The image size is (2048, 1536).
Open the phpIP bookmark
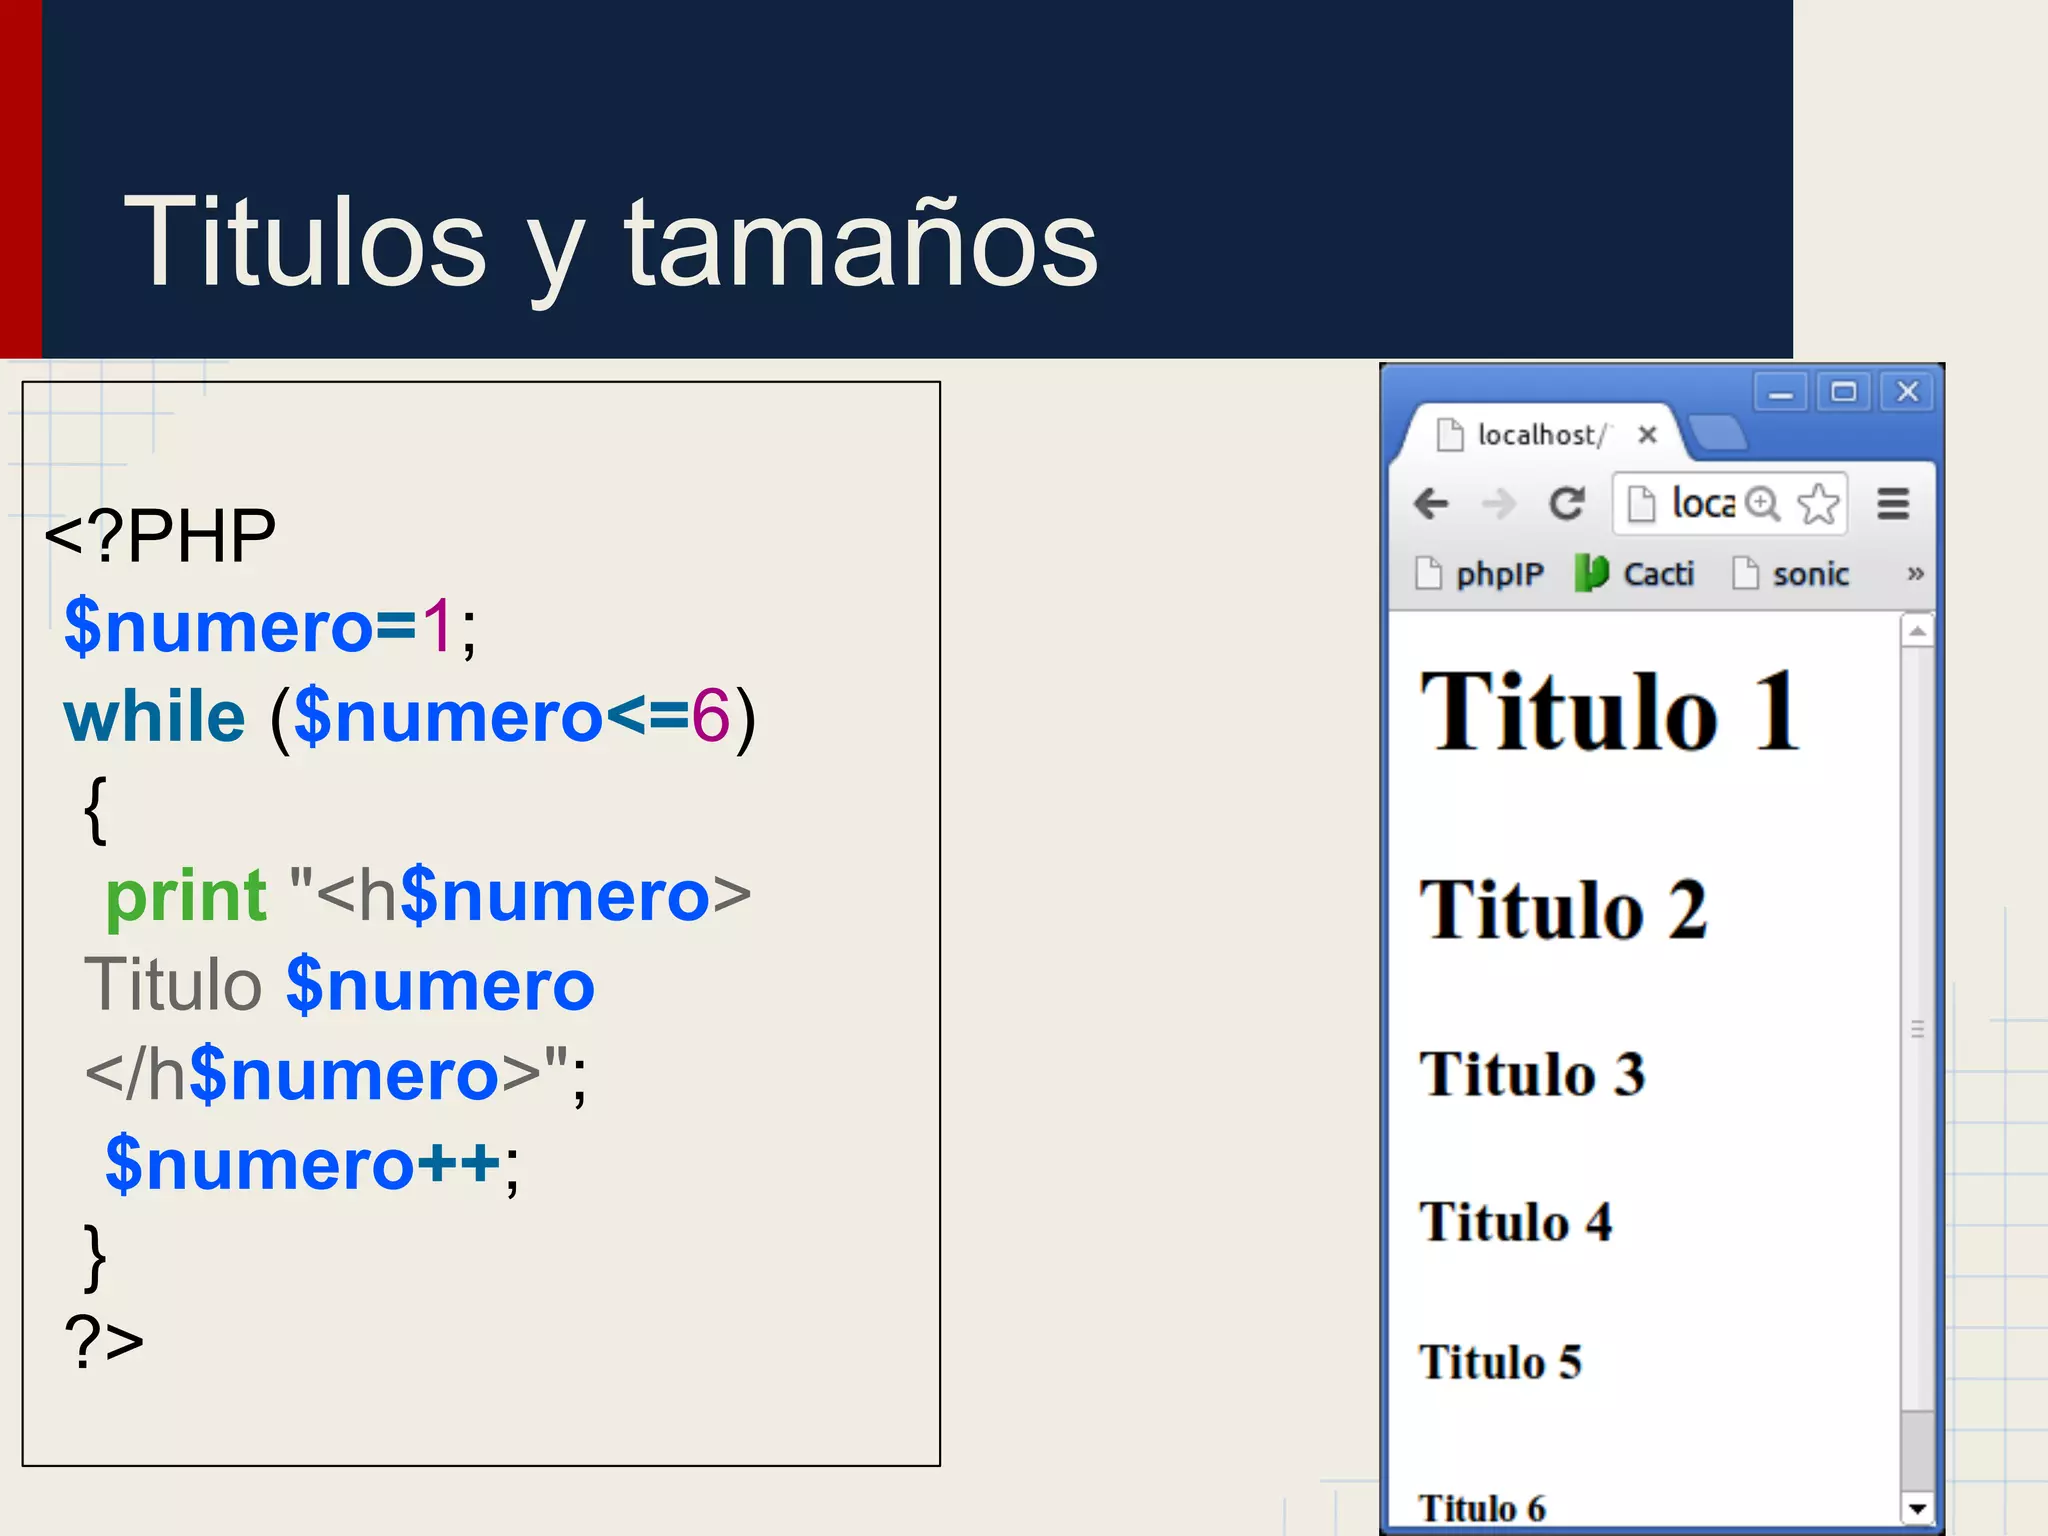1480,574
